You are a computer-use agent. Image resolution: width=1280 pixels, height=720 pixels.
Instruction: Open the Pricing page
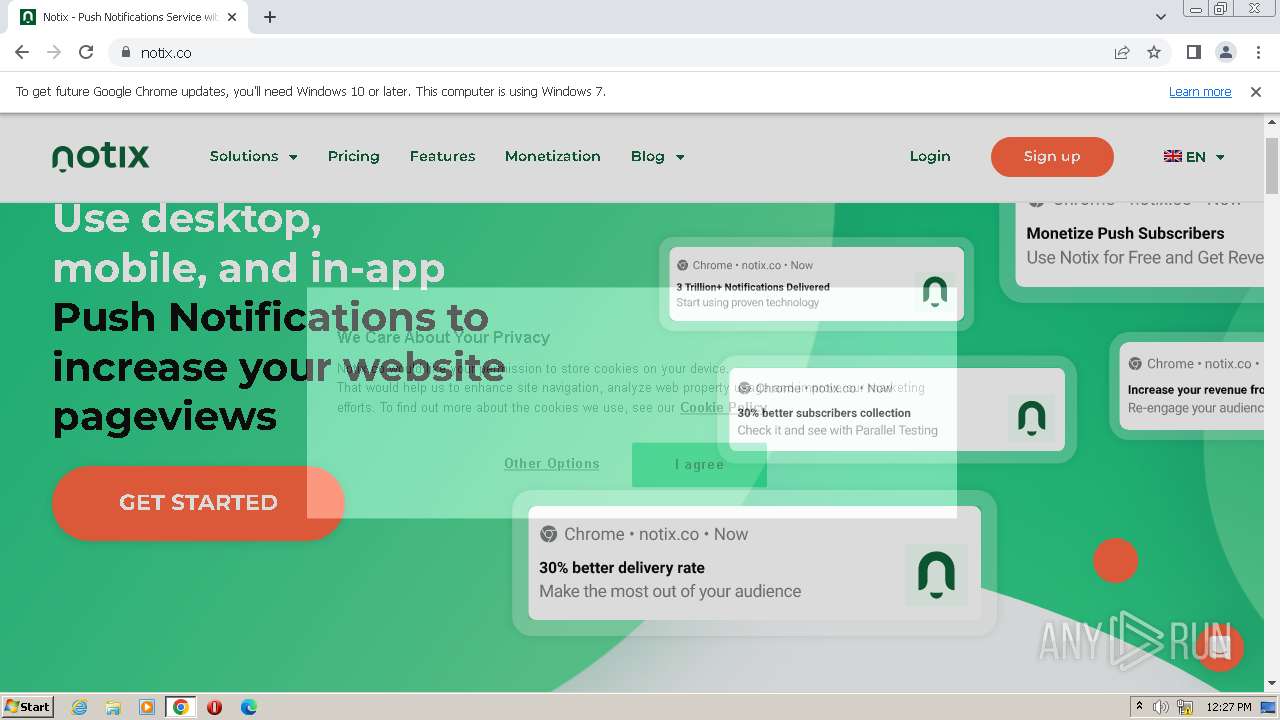coord(353,156)
